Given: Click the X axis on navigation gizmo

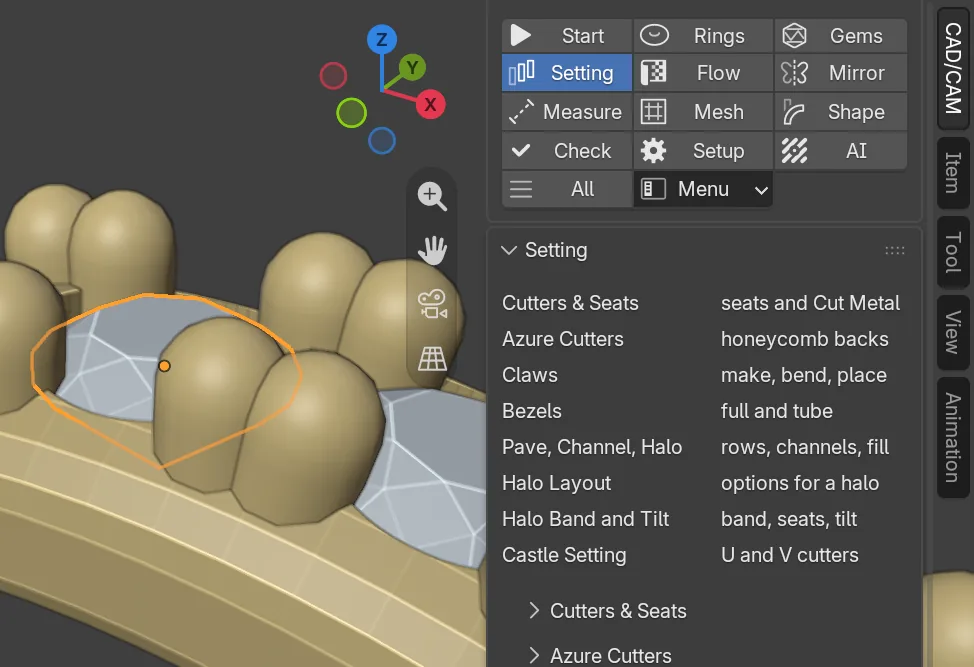Looking at the screenshot, I should 430,104.
